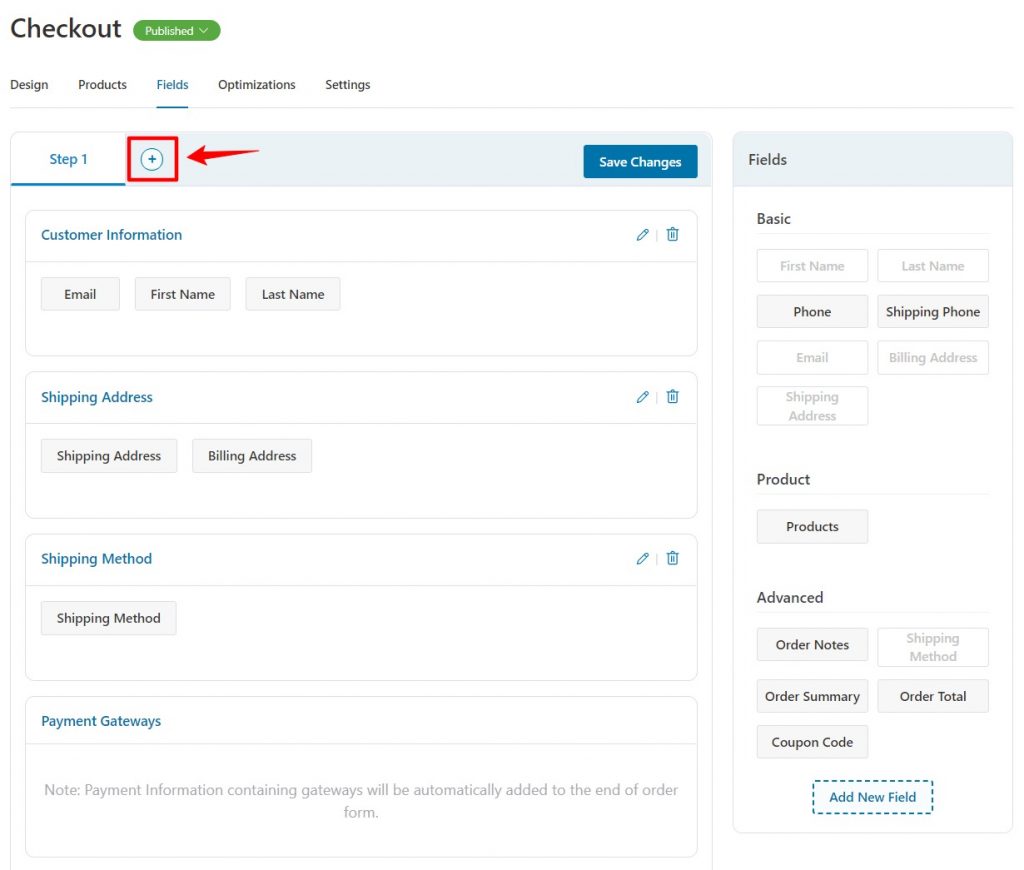Click the Email field in Customer Information

tap(80, 294)
